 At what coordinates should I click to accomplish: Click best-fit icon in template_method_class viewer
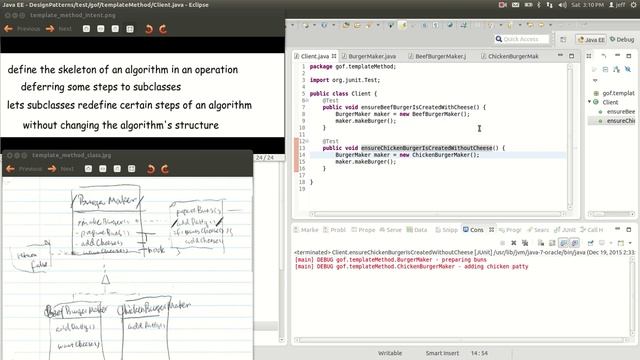pyautogui.click(x=131, y=169)
